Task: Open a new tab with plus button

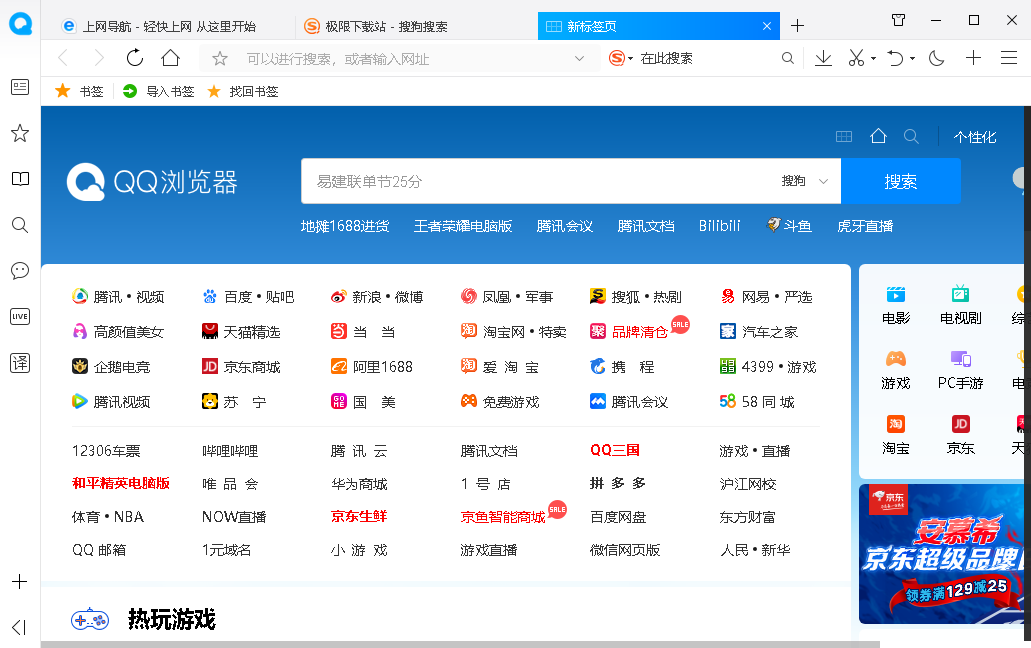Action: tap(798, 26)
